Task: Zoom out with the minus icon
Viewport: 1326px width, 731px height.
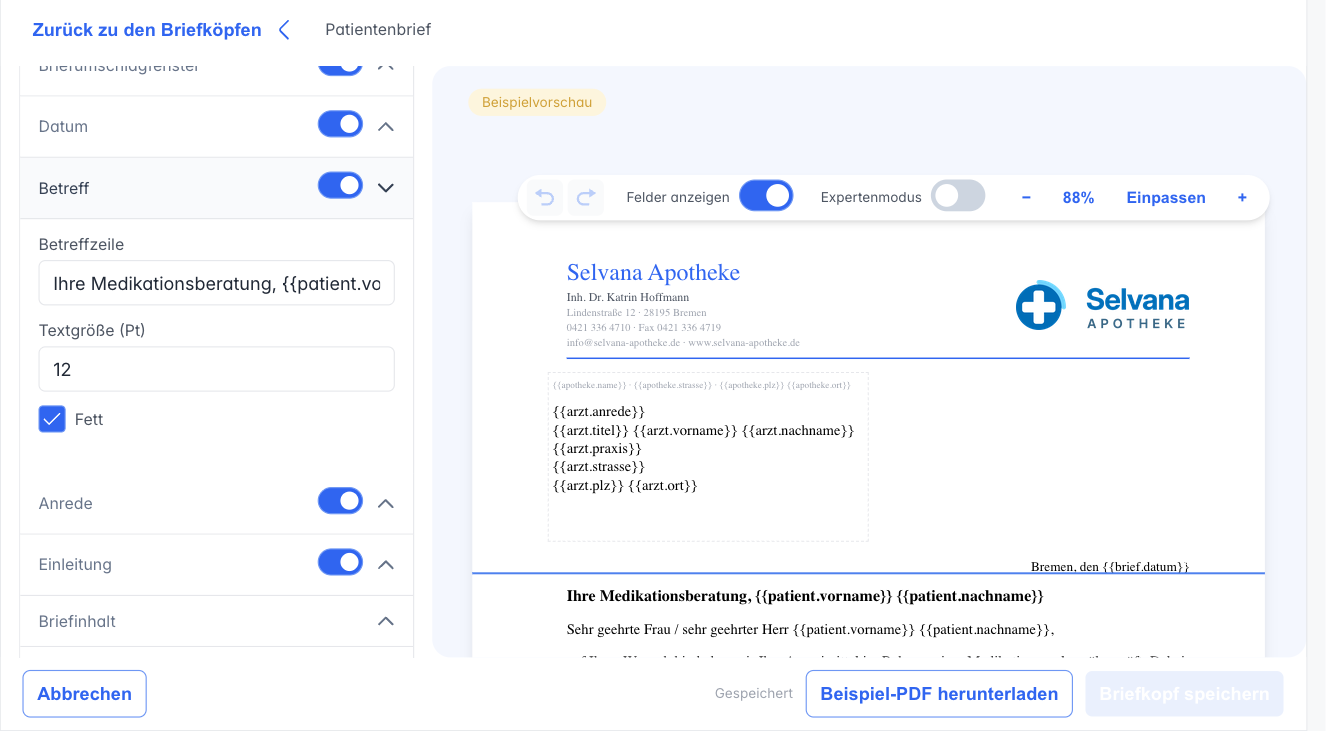Action: point(1026,198)
